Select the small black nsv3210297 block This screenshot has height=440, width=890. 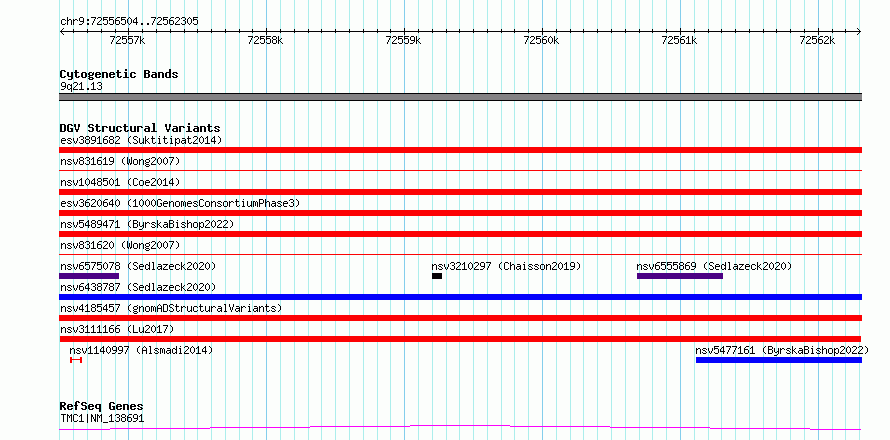436,276
